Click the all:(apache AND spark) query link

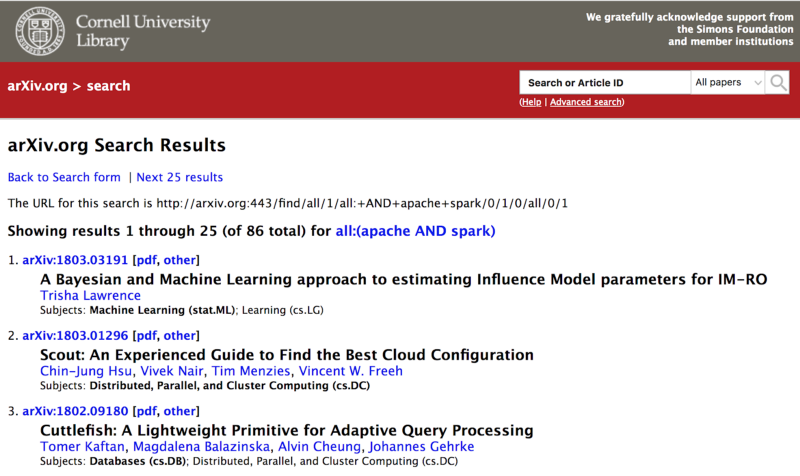click(x=415, y=231)
